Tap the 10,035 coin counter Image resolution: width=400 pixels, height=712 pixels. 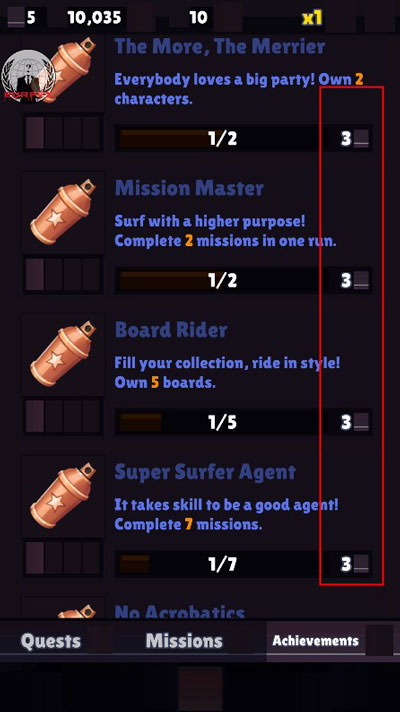[94, 18]
